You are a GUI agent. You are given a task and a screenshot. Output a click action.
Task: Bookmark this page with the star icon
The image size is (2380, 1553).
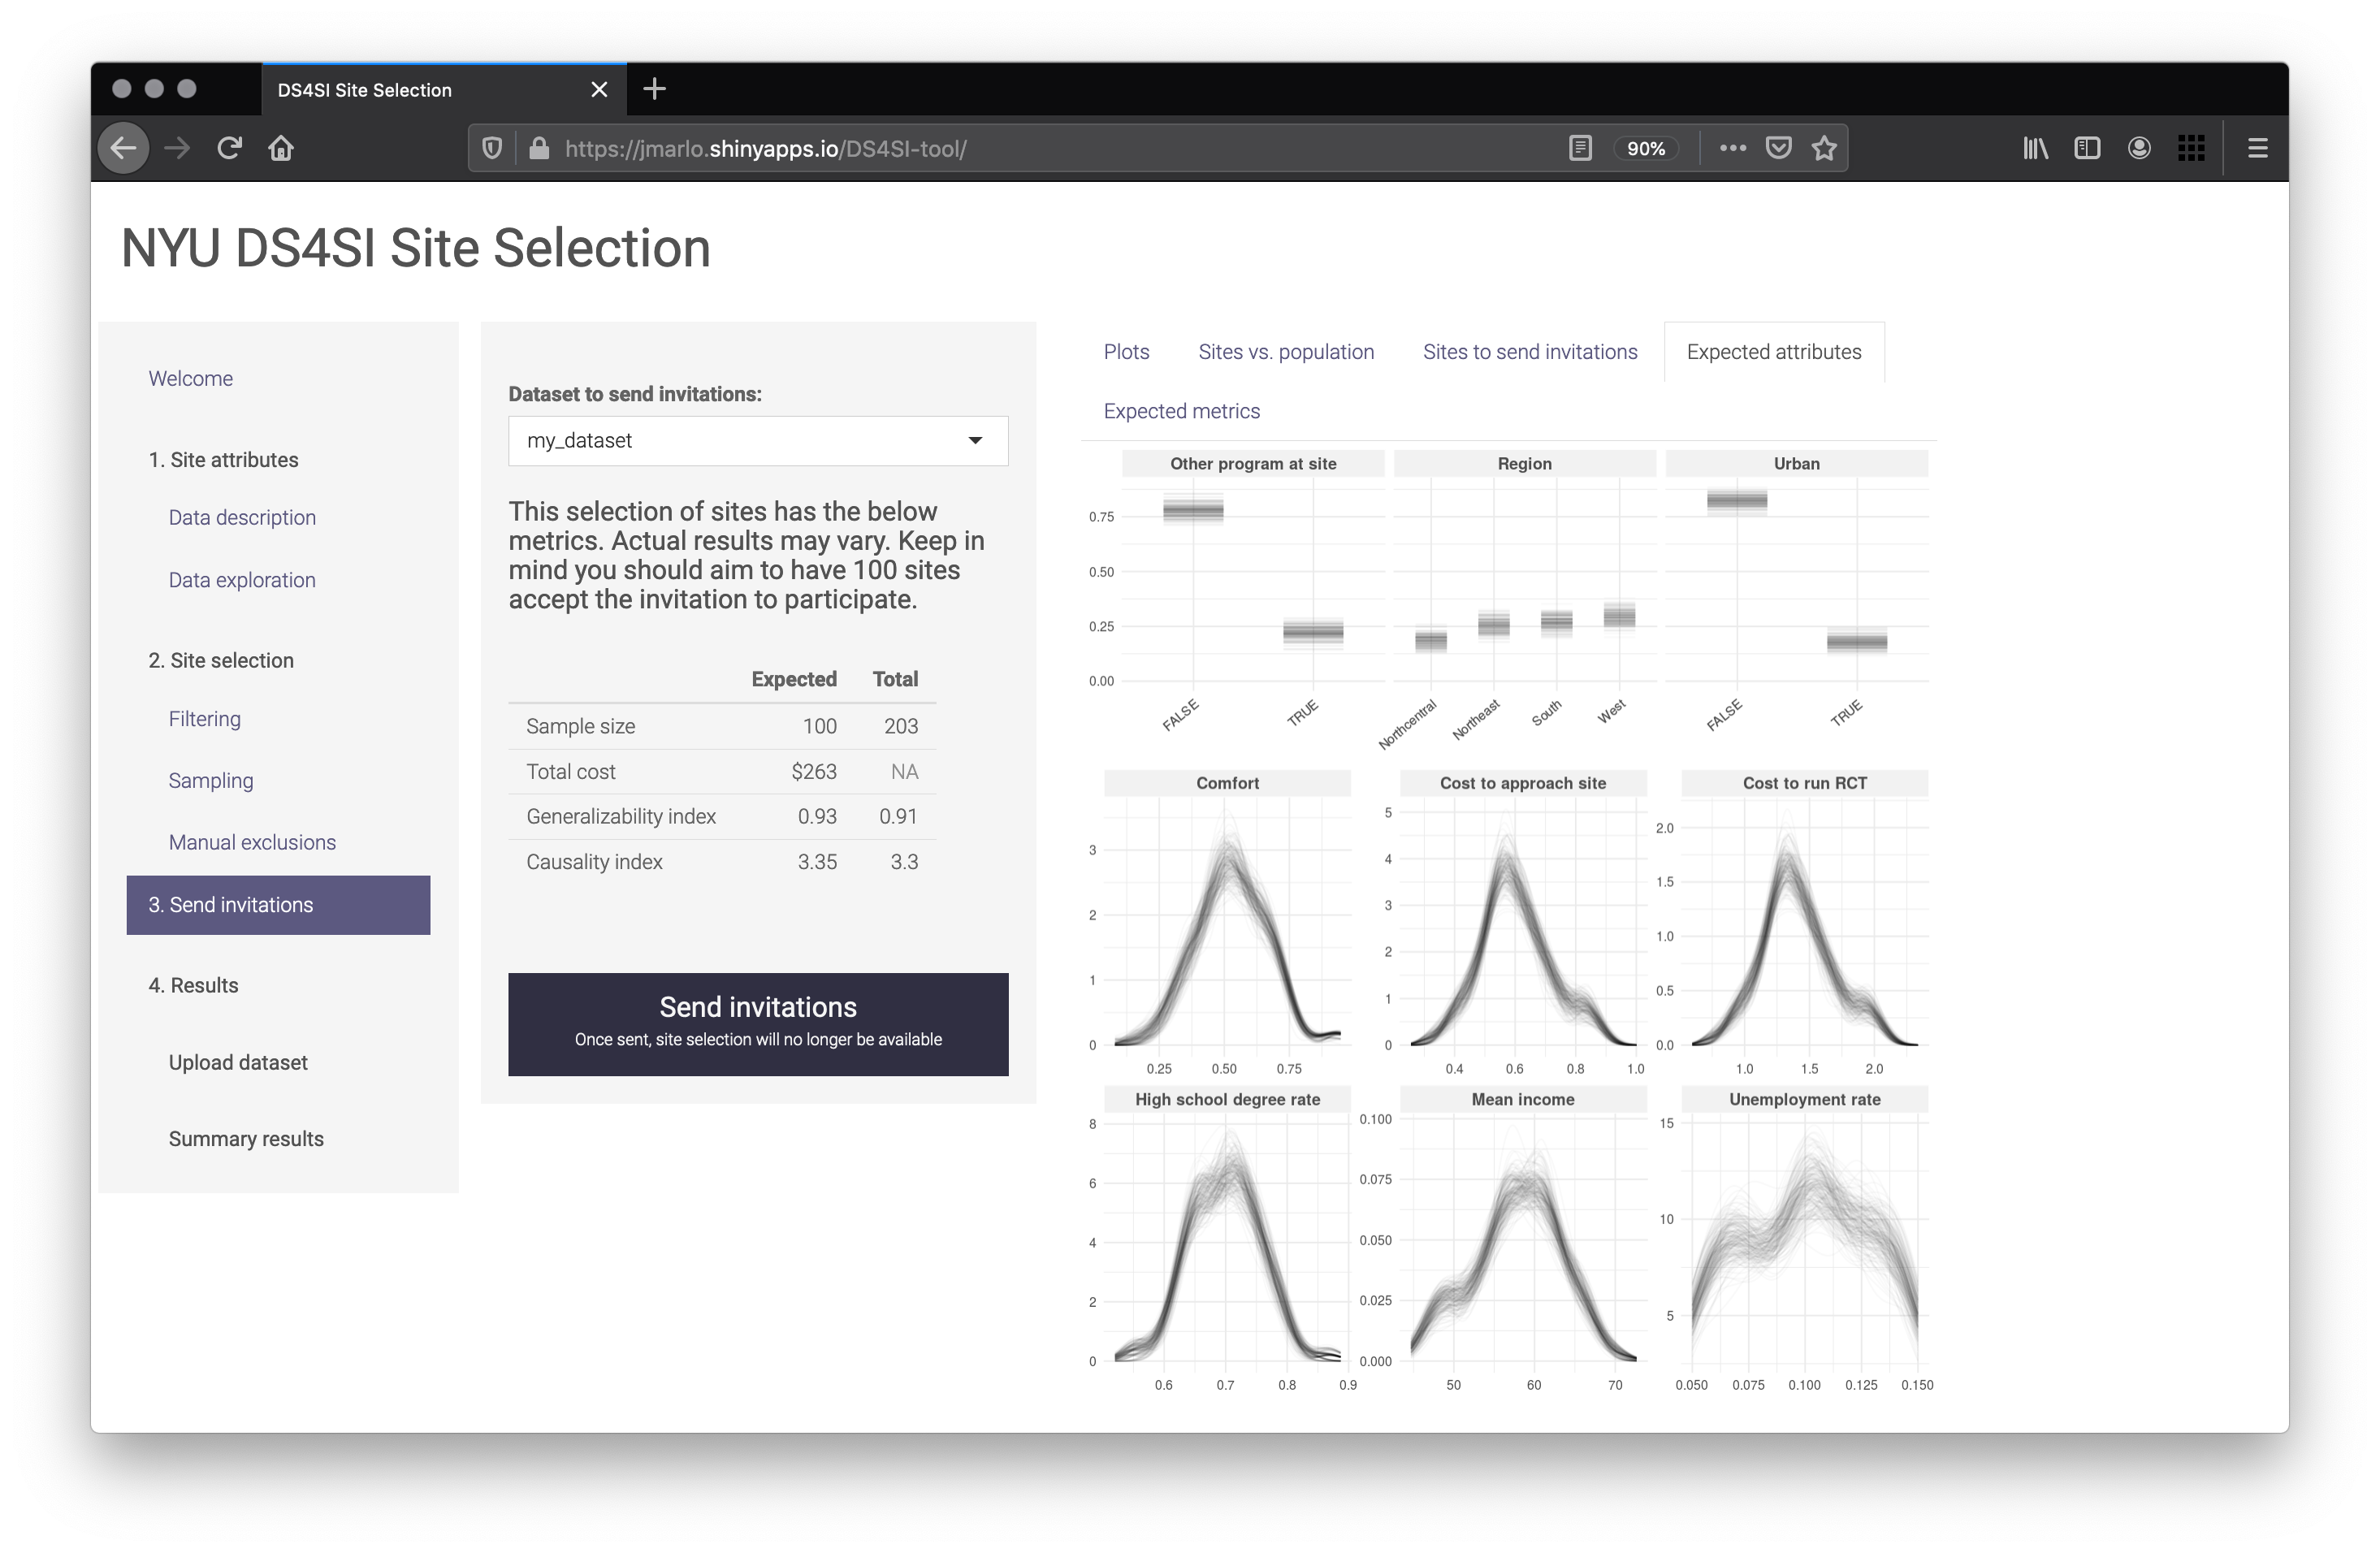pos(1824,148)
